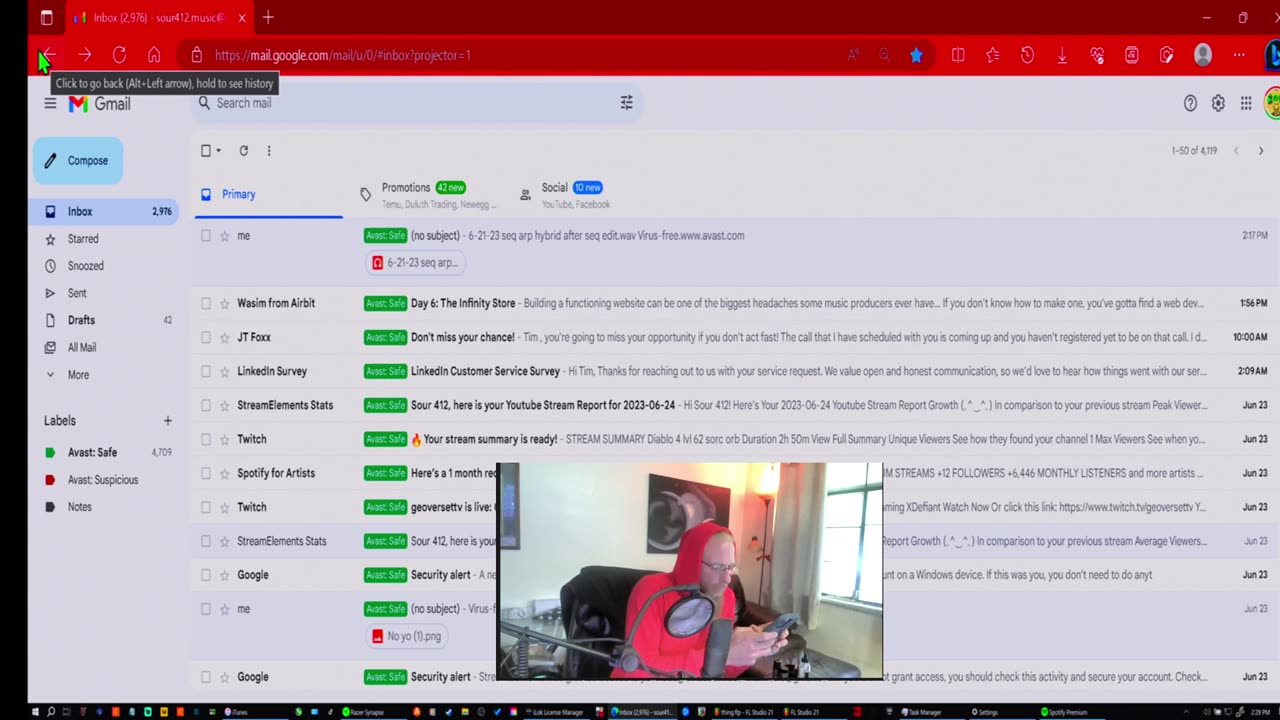
Task: Star the JT Foxx email
Action: (x=225, y=337)
